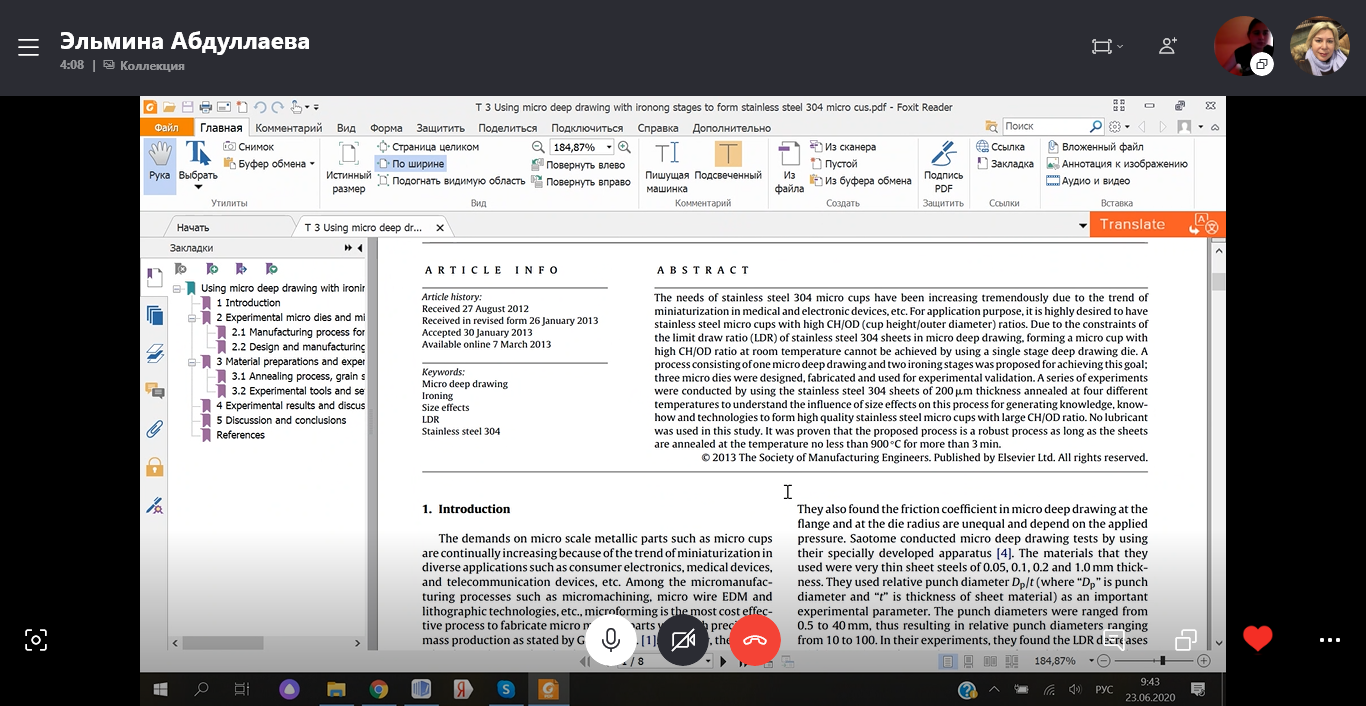
Task: Toggle the microphone in call controls
Action: click(610, 640)
